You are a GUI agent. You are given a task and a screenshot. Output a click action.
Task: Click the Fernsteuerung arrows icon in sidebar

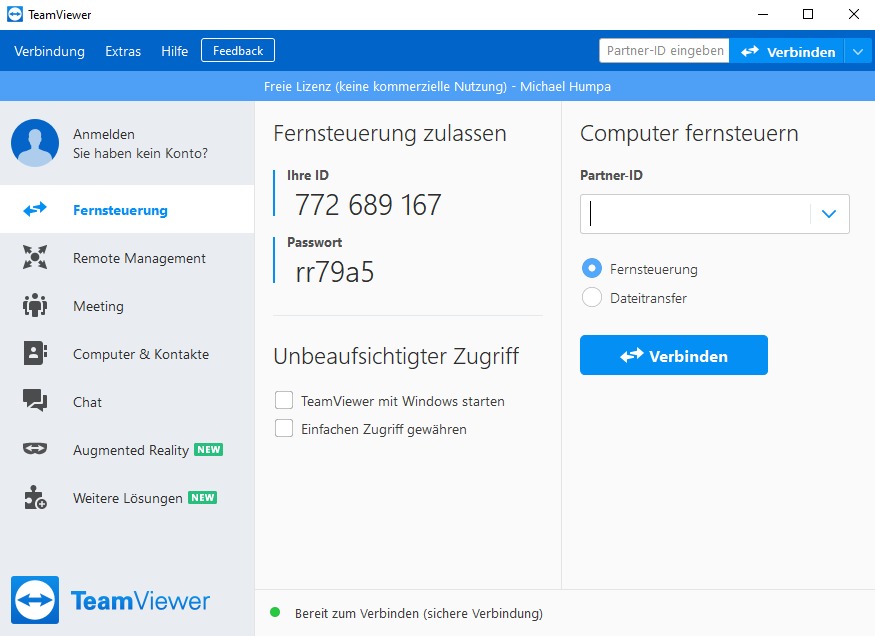(35, 209)
